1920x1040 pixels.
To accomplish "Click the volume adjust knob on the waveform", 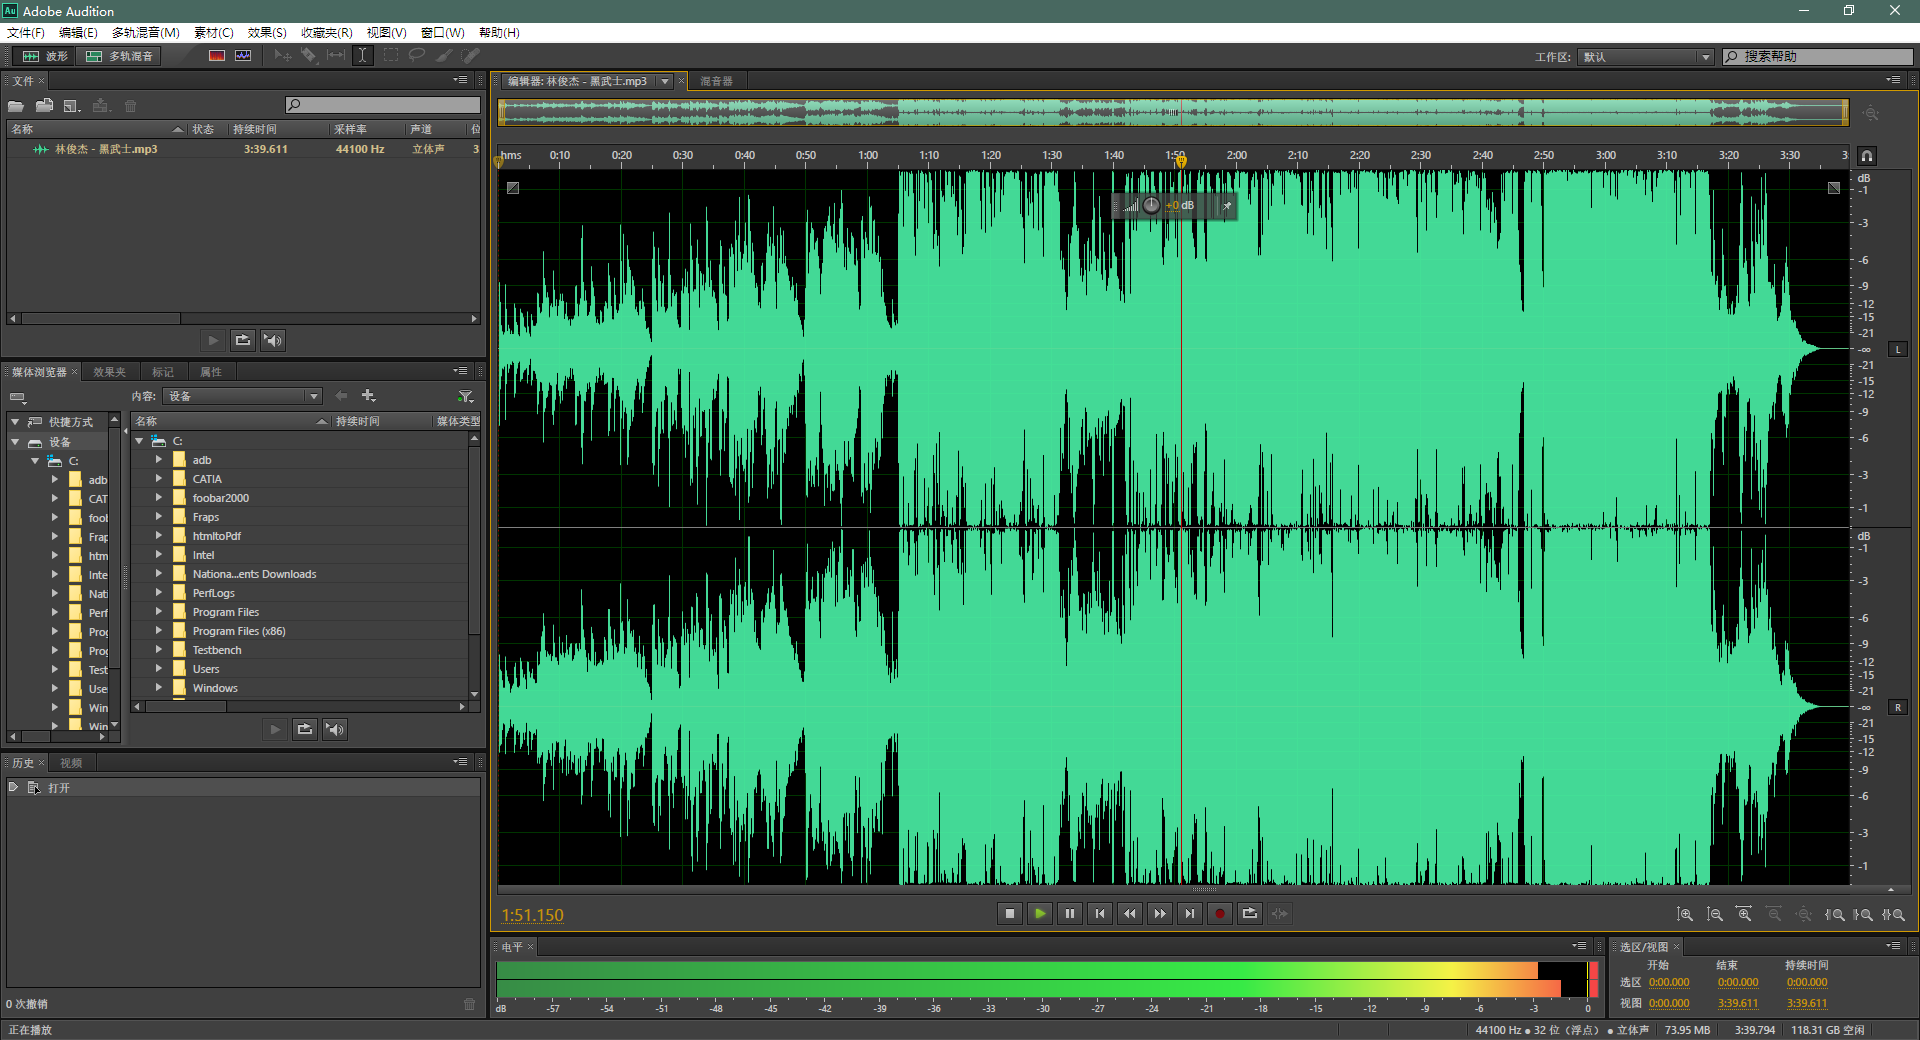I will click(1151, 205).
